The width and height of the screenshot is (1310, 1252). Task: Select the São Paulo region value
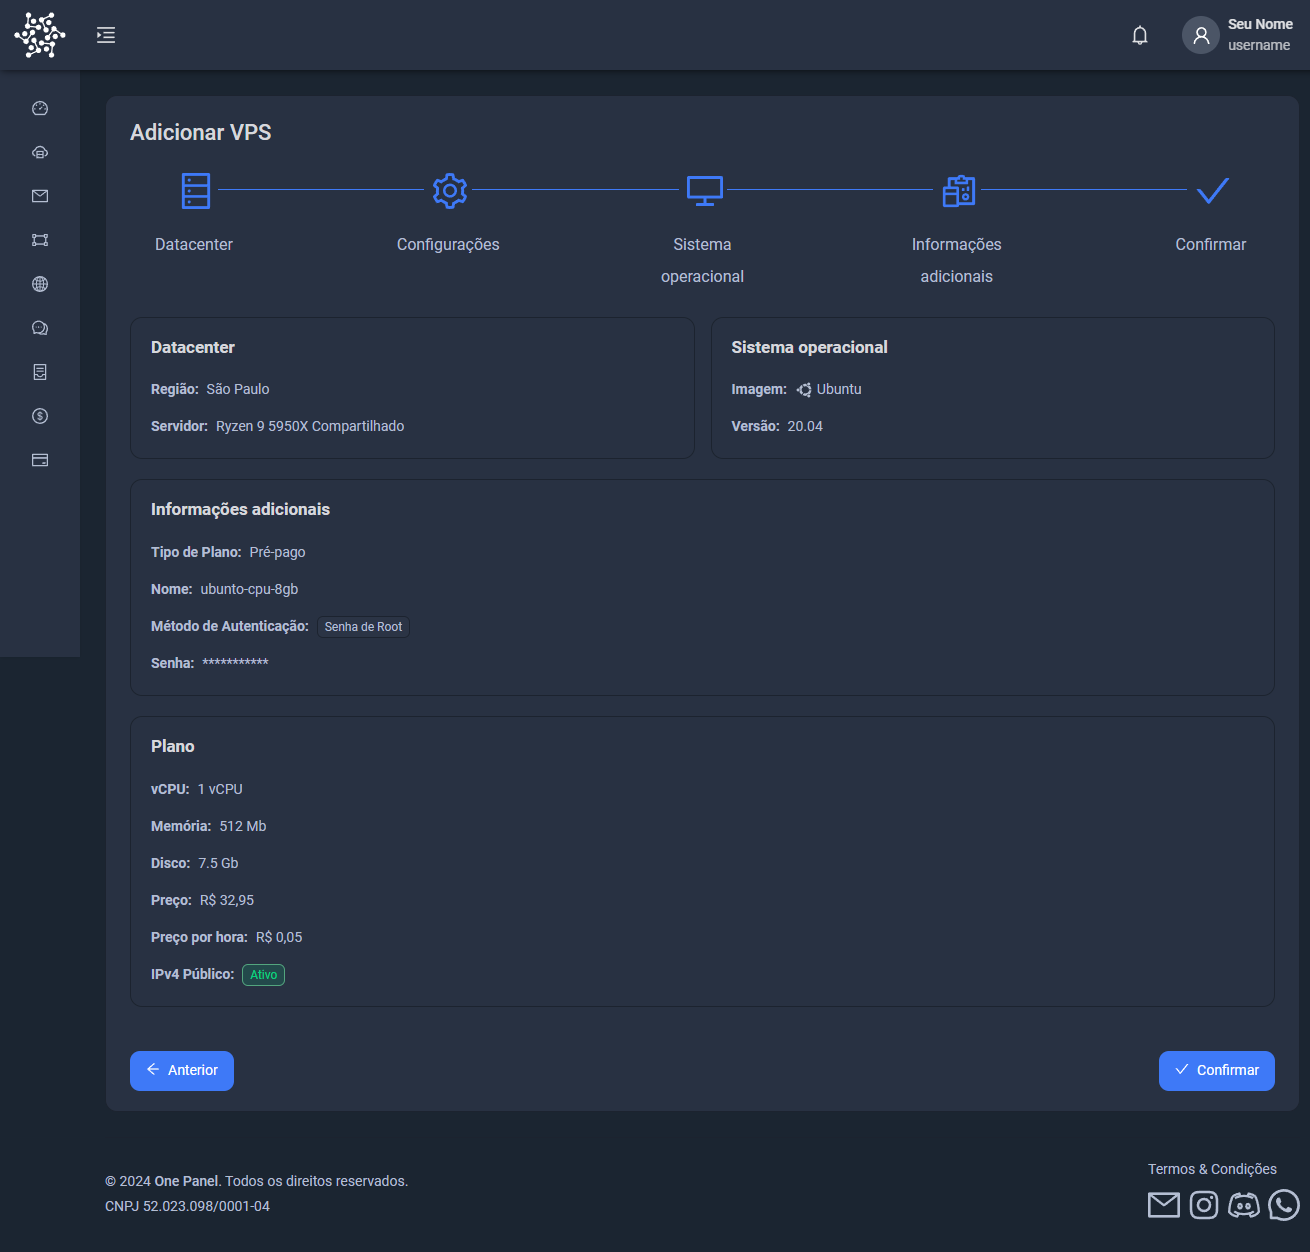[x=238, y=389]
